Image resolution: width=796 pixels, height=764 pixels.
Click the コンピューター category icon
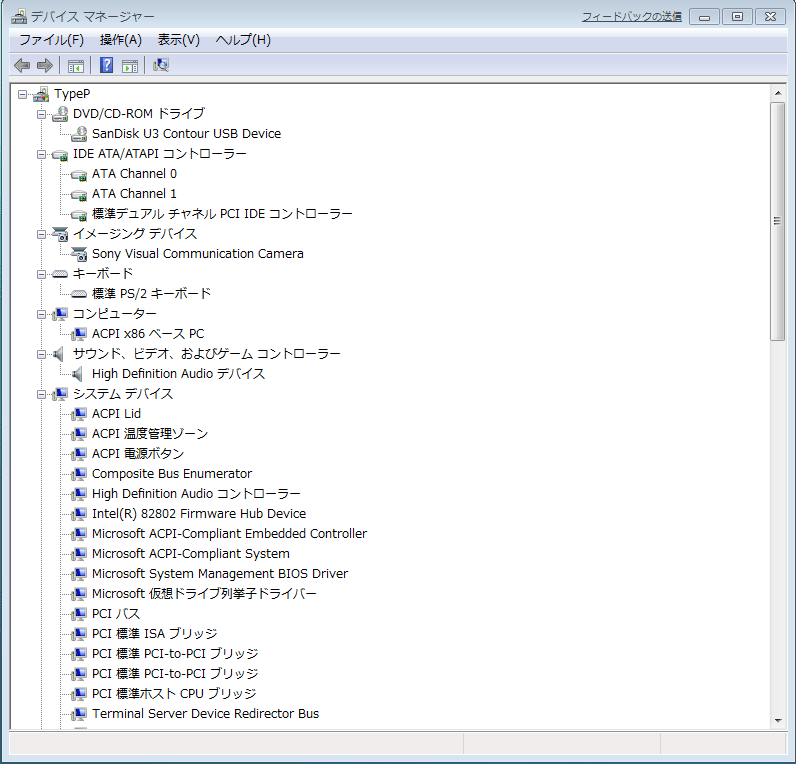(60, 314)
